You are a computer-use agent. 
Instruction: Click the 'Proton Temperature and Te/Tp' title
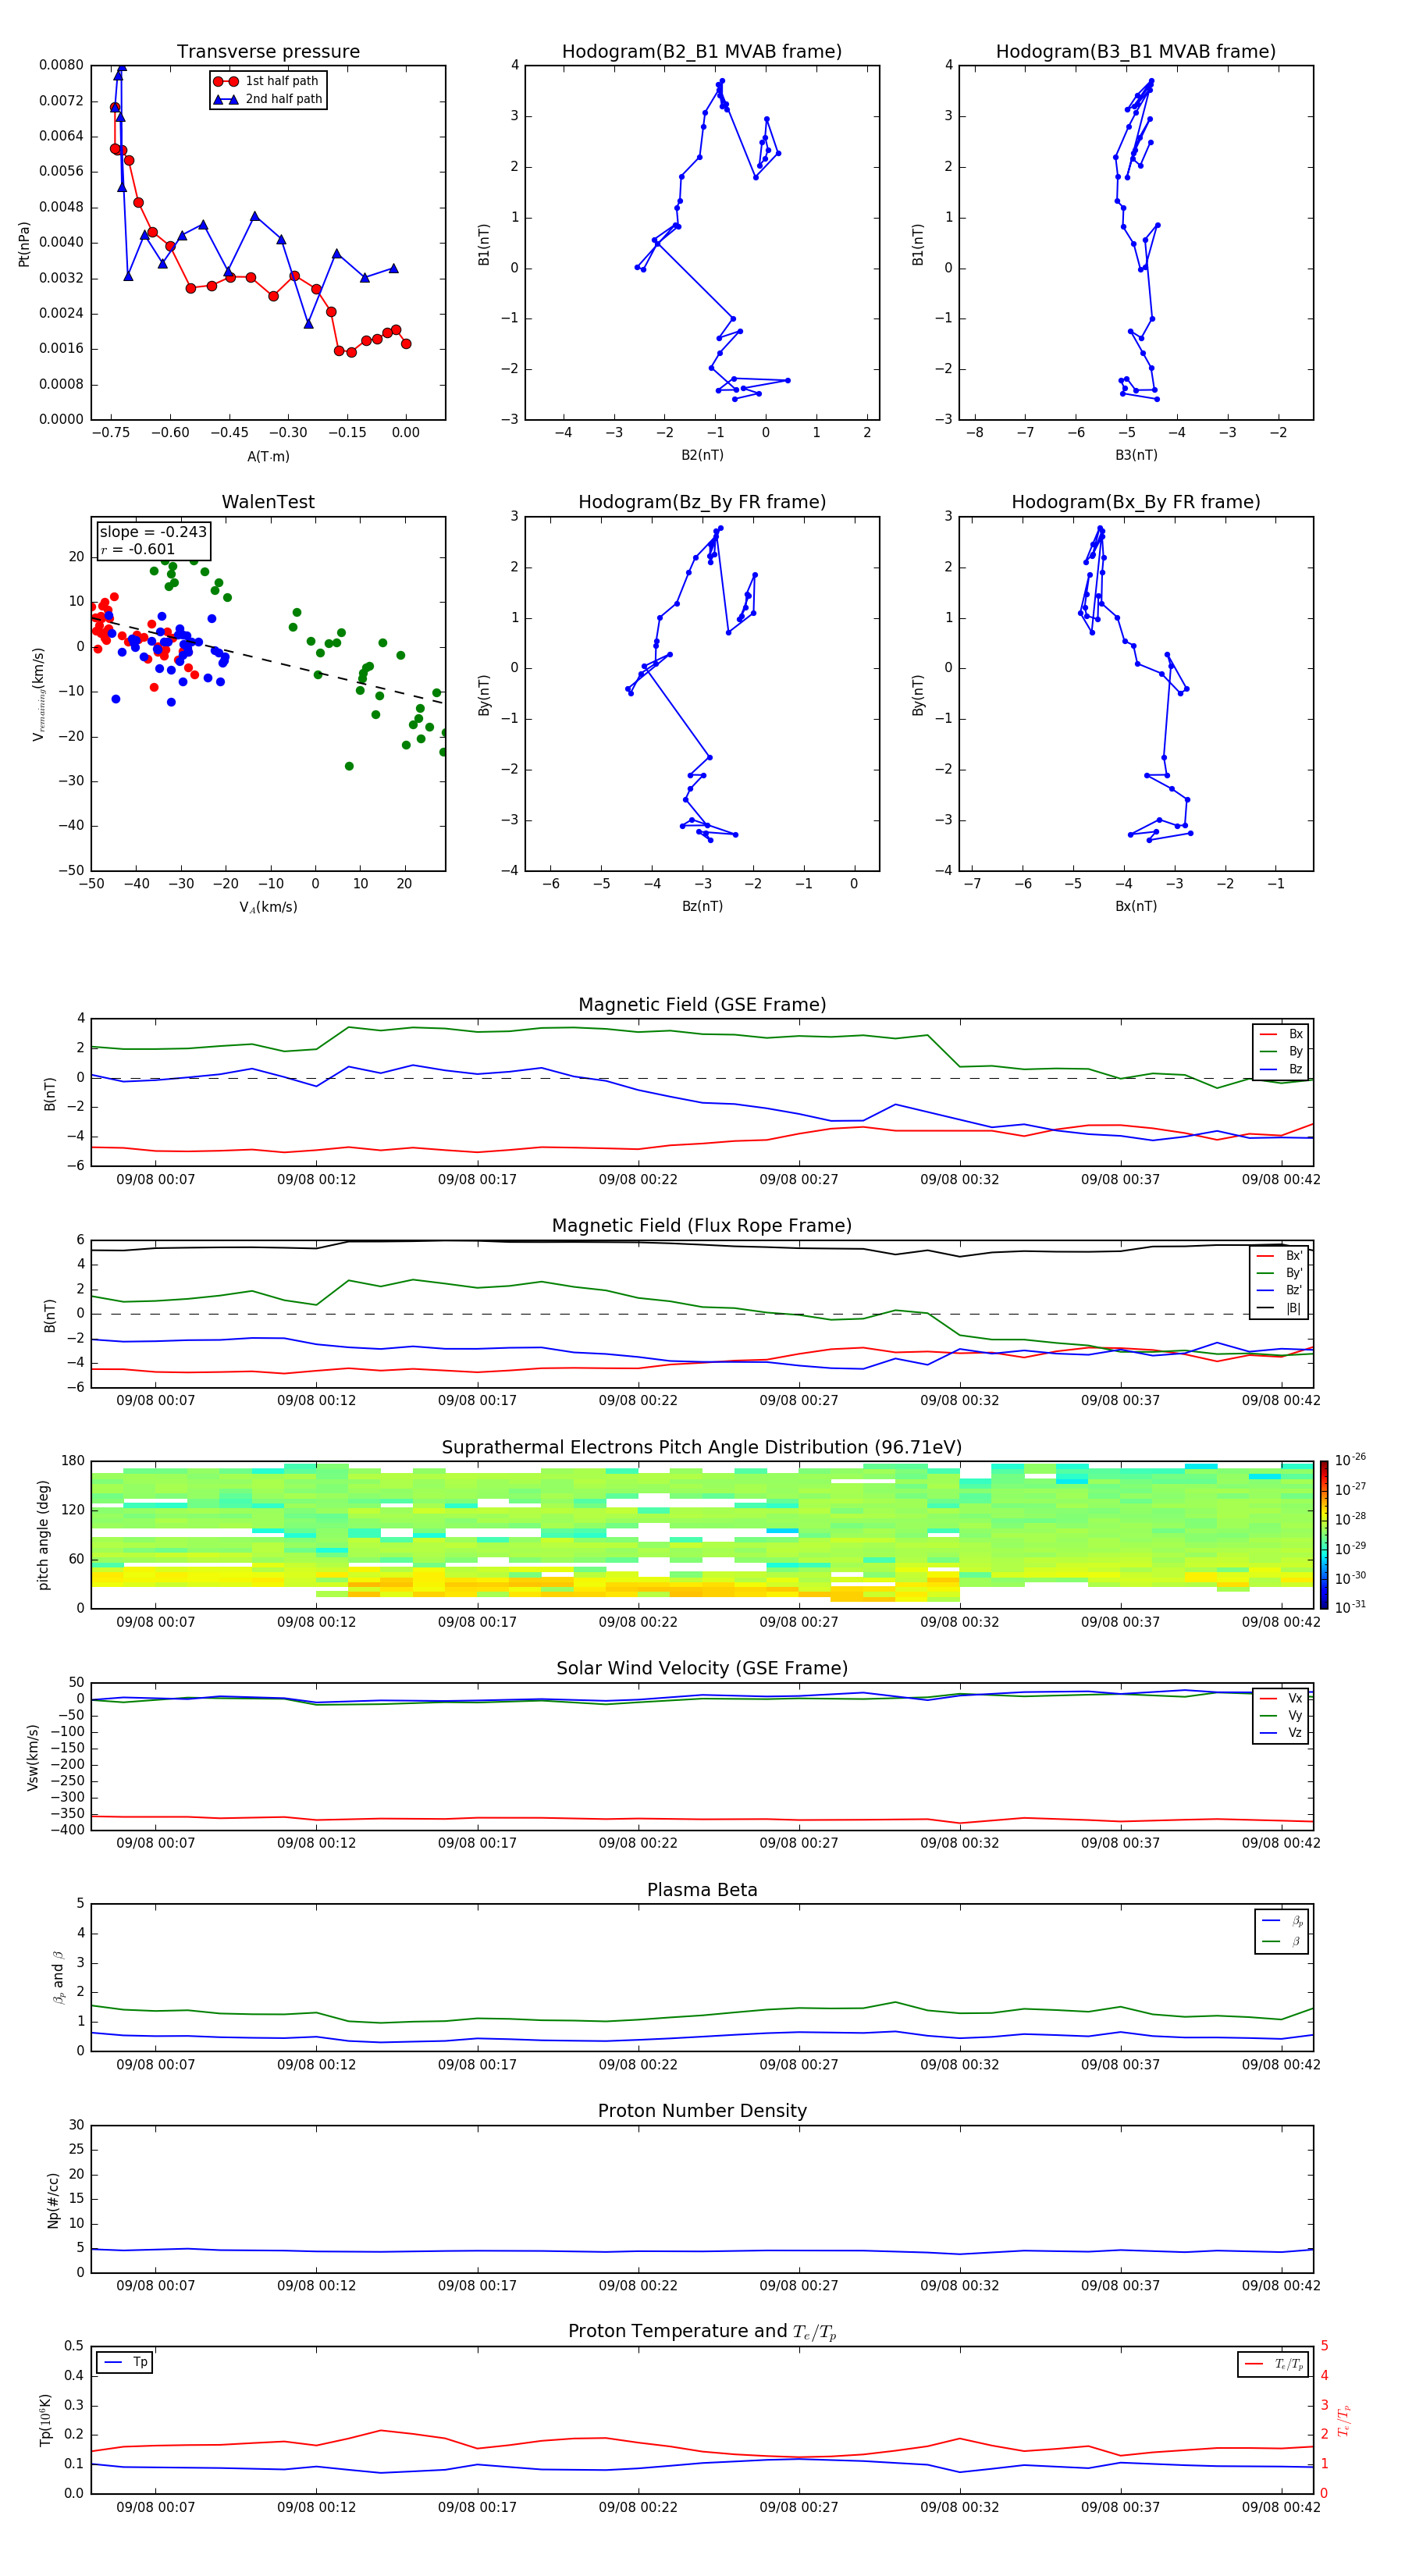coord(702,2332)
